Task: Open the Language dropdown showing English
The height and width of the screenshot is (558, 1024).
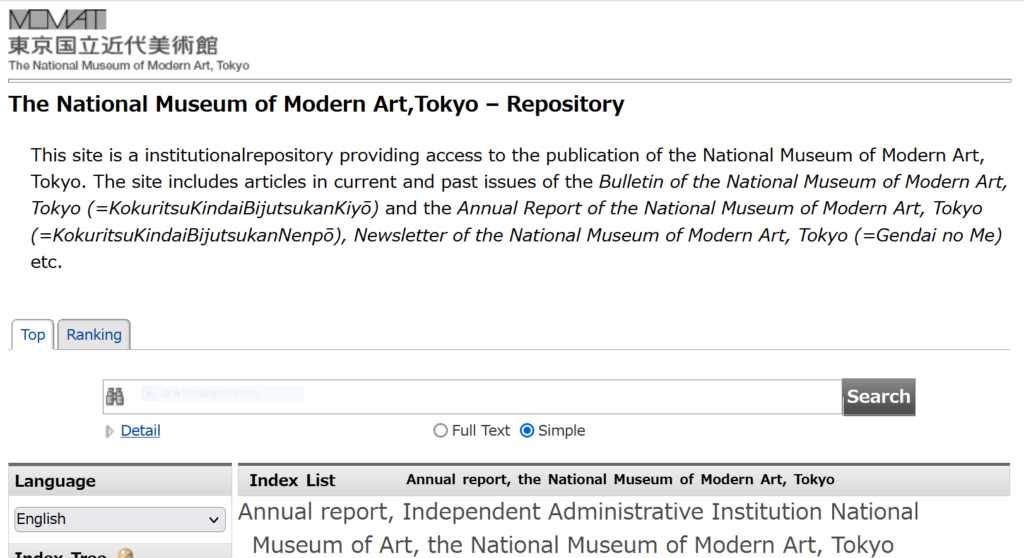Action: [120, 519]
